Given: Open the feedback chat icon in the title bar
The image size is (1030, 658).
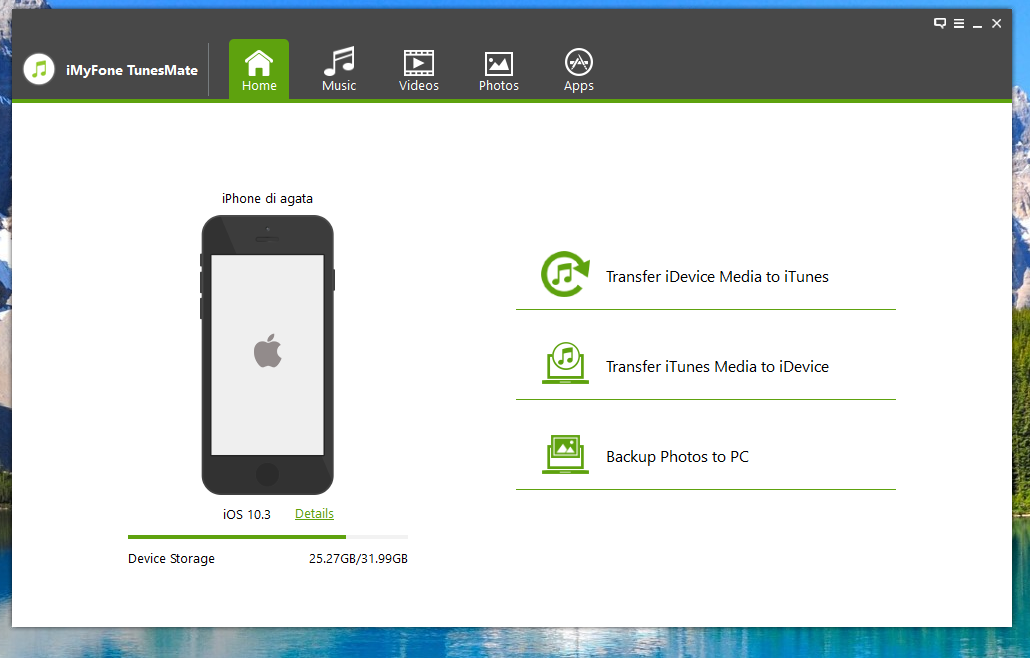Looking at the screenshot, I should 940,23.
